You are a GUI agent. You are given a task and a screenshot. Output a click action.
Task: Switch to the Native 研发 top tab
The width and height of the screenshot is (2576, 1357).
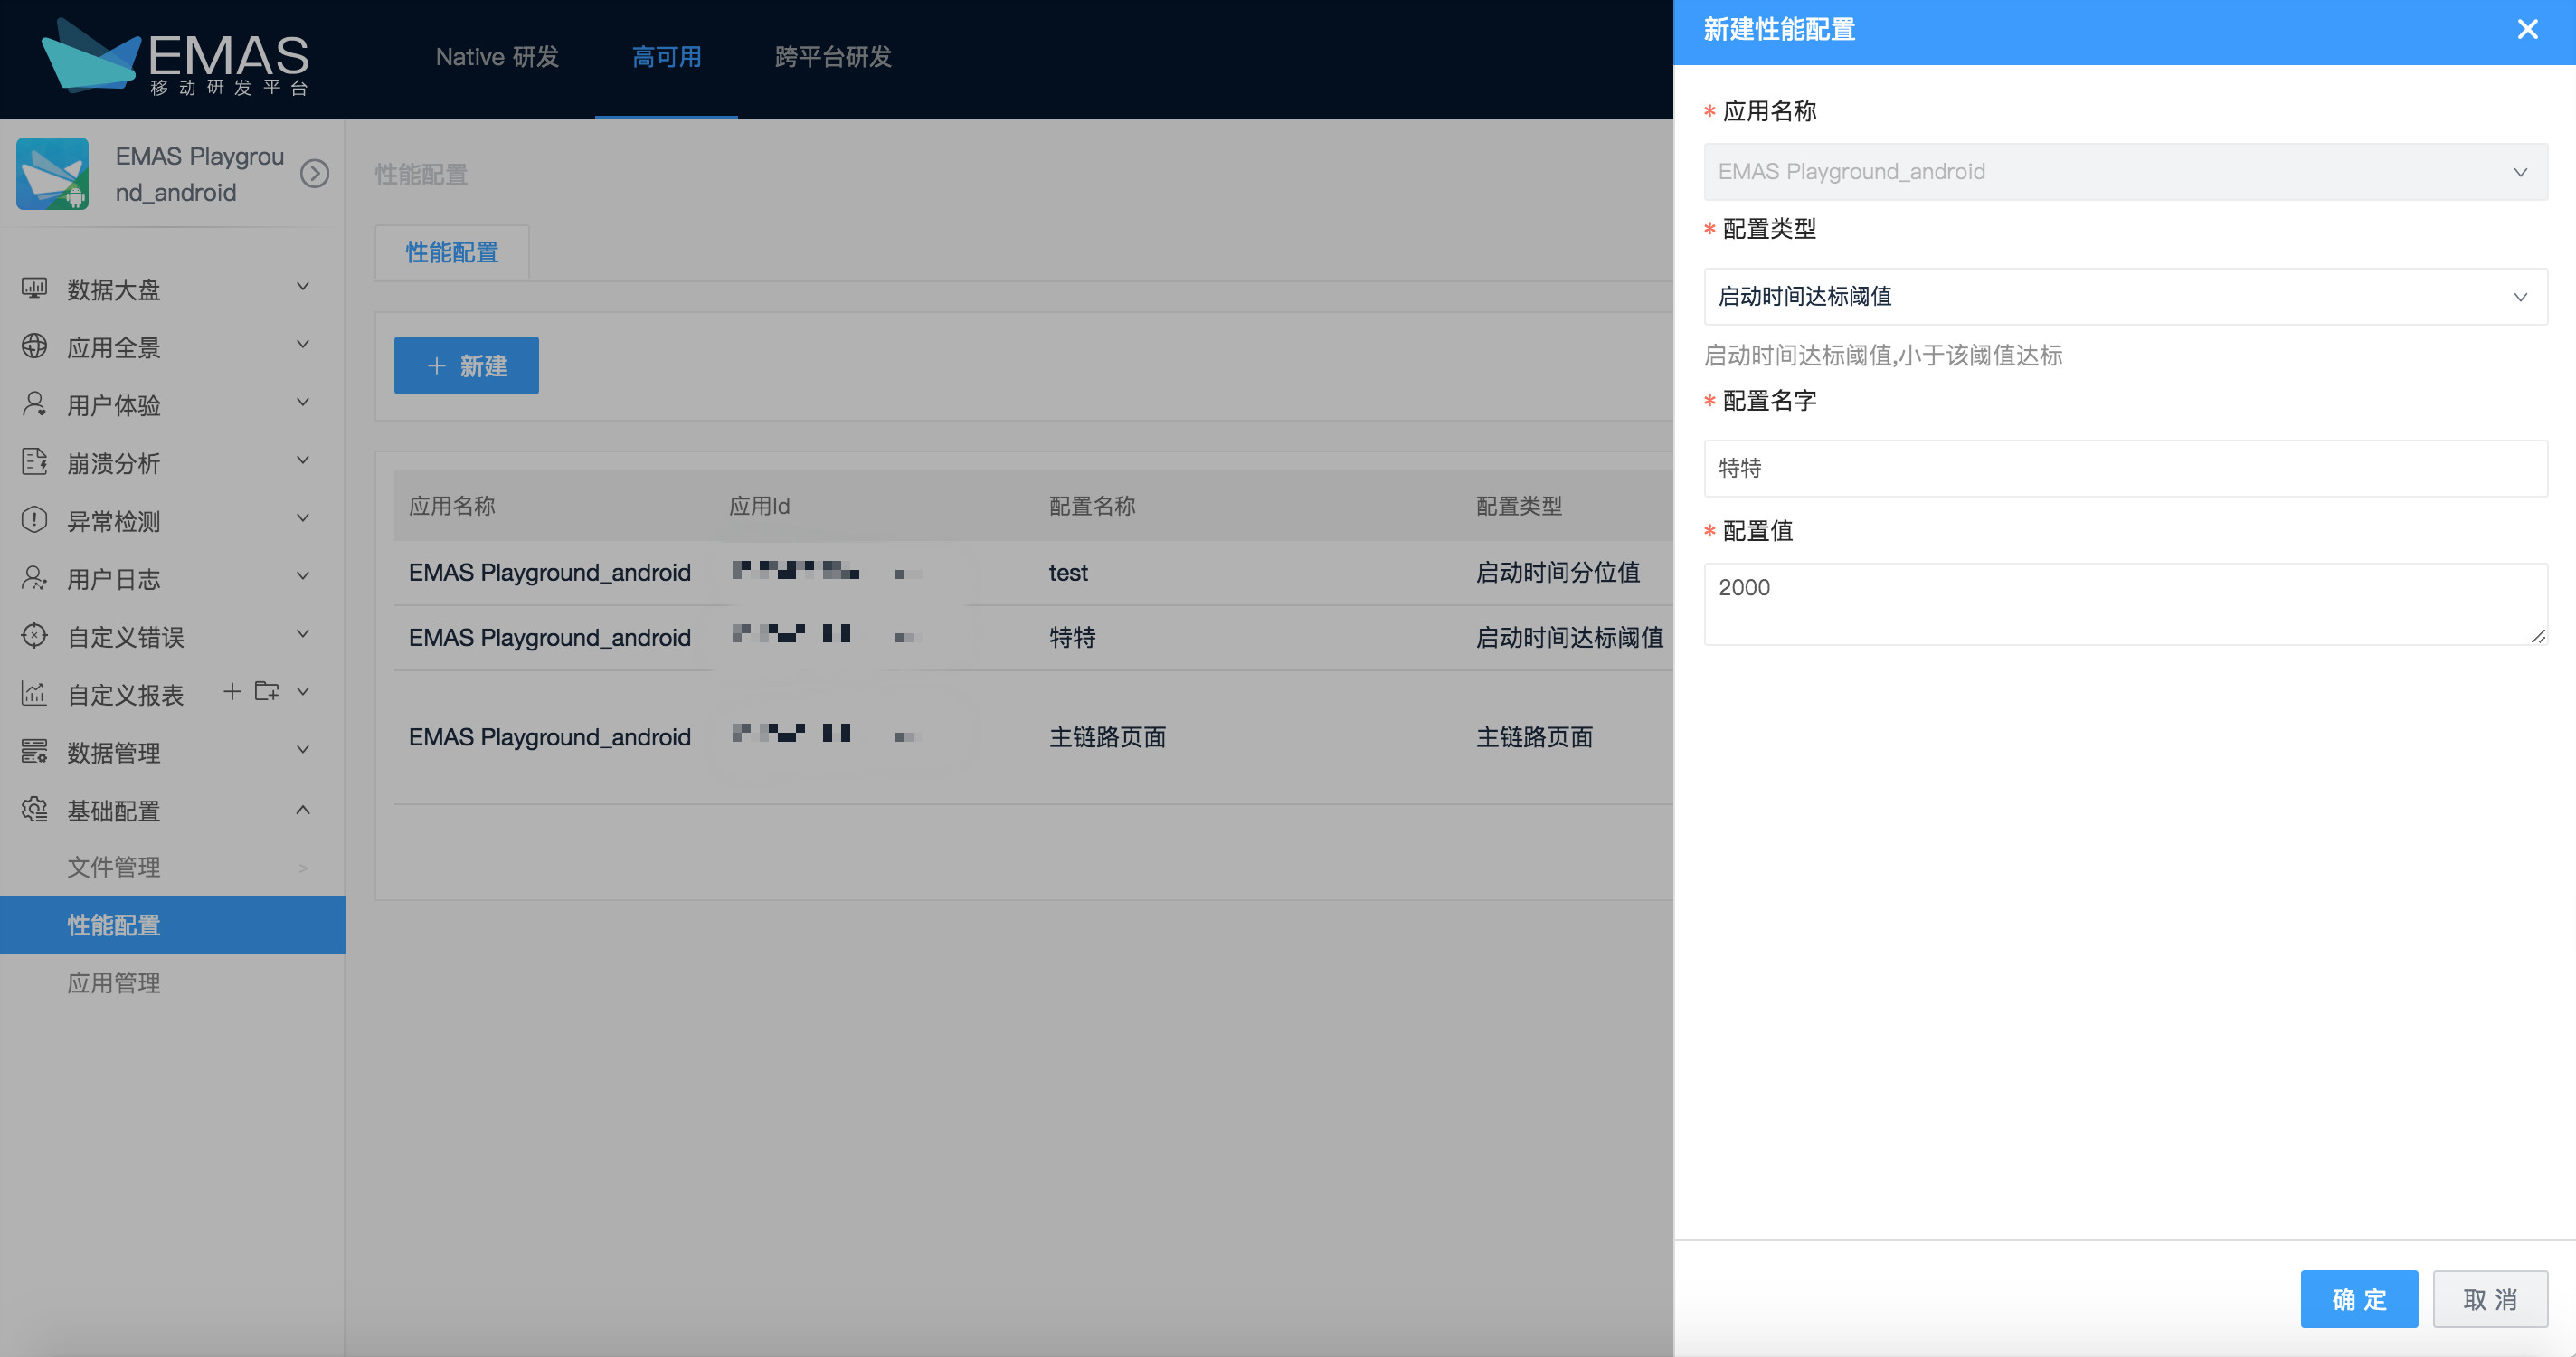coord(497,58)
